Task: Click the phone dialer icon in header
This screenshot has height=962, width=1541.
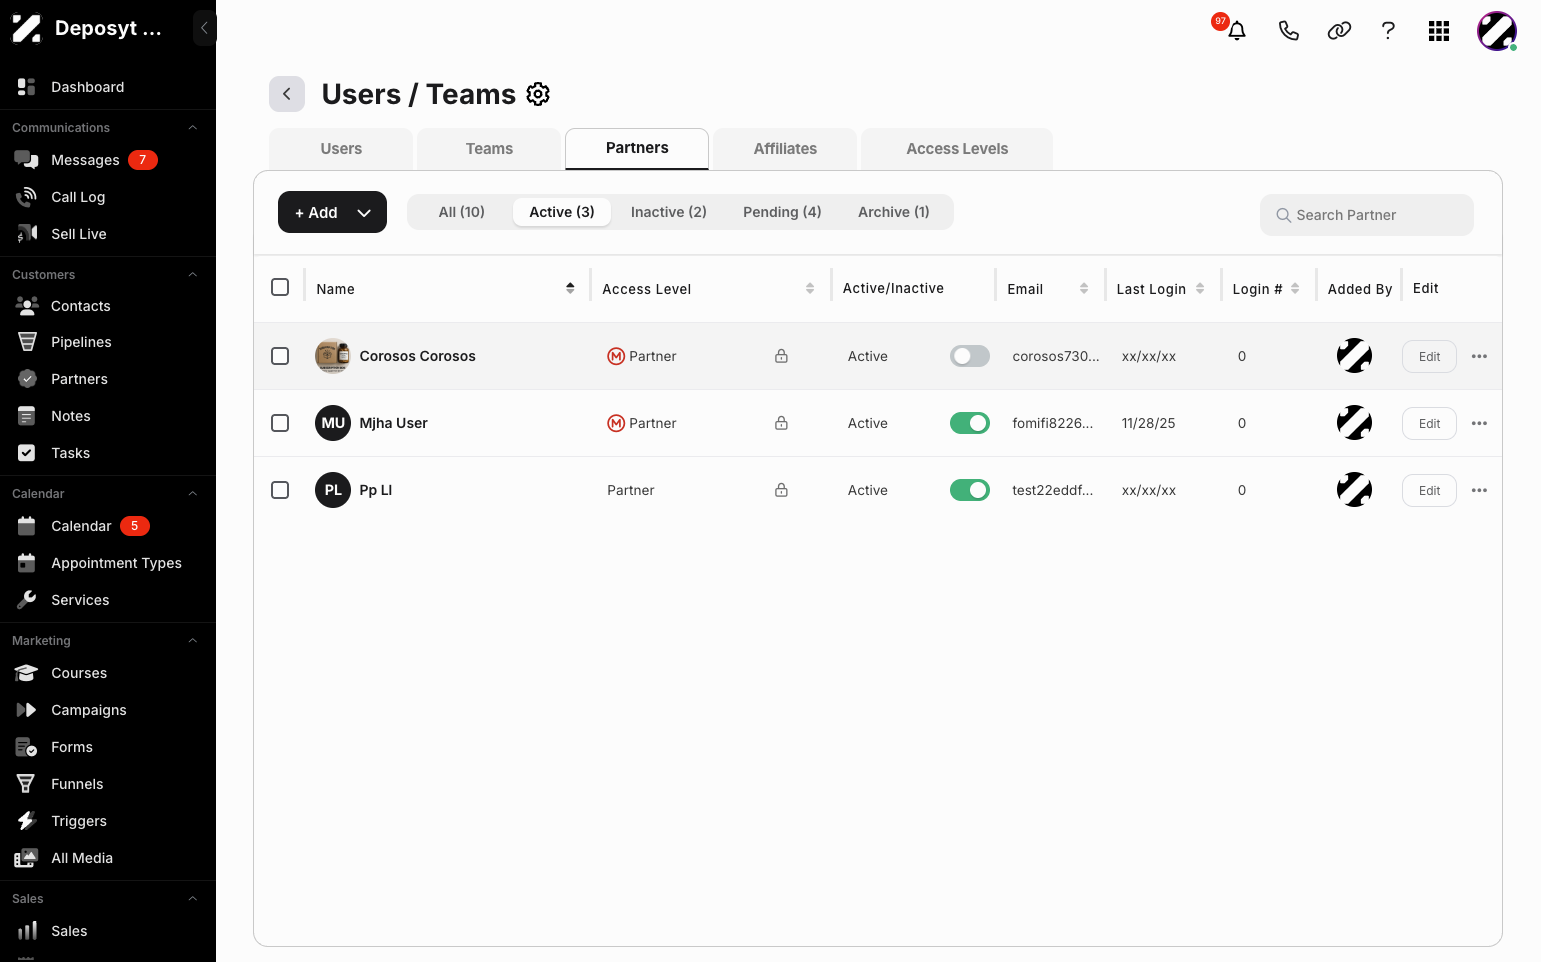Action: tap(1289, 31)
